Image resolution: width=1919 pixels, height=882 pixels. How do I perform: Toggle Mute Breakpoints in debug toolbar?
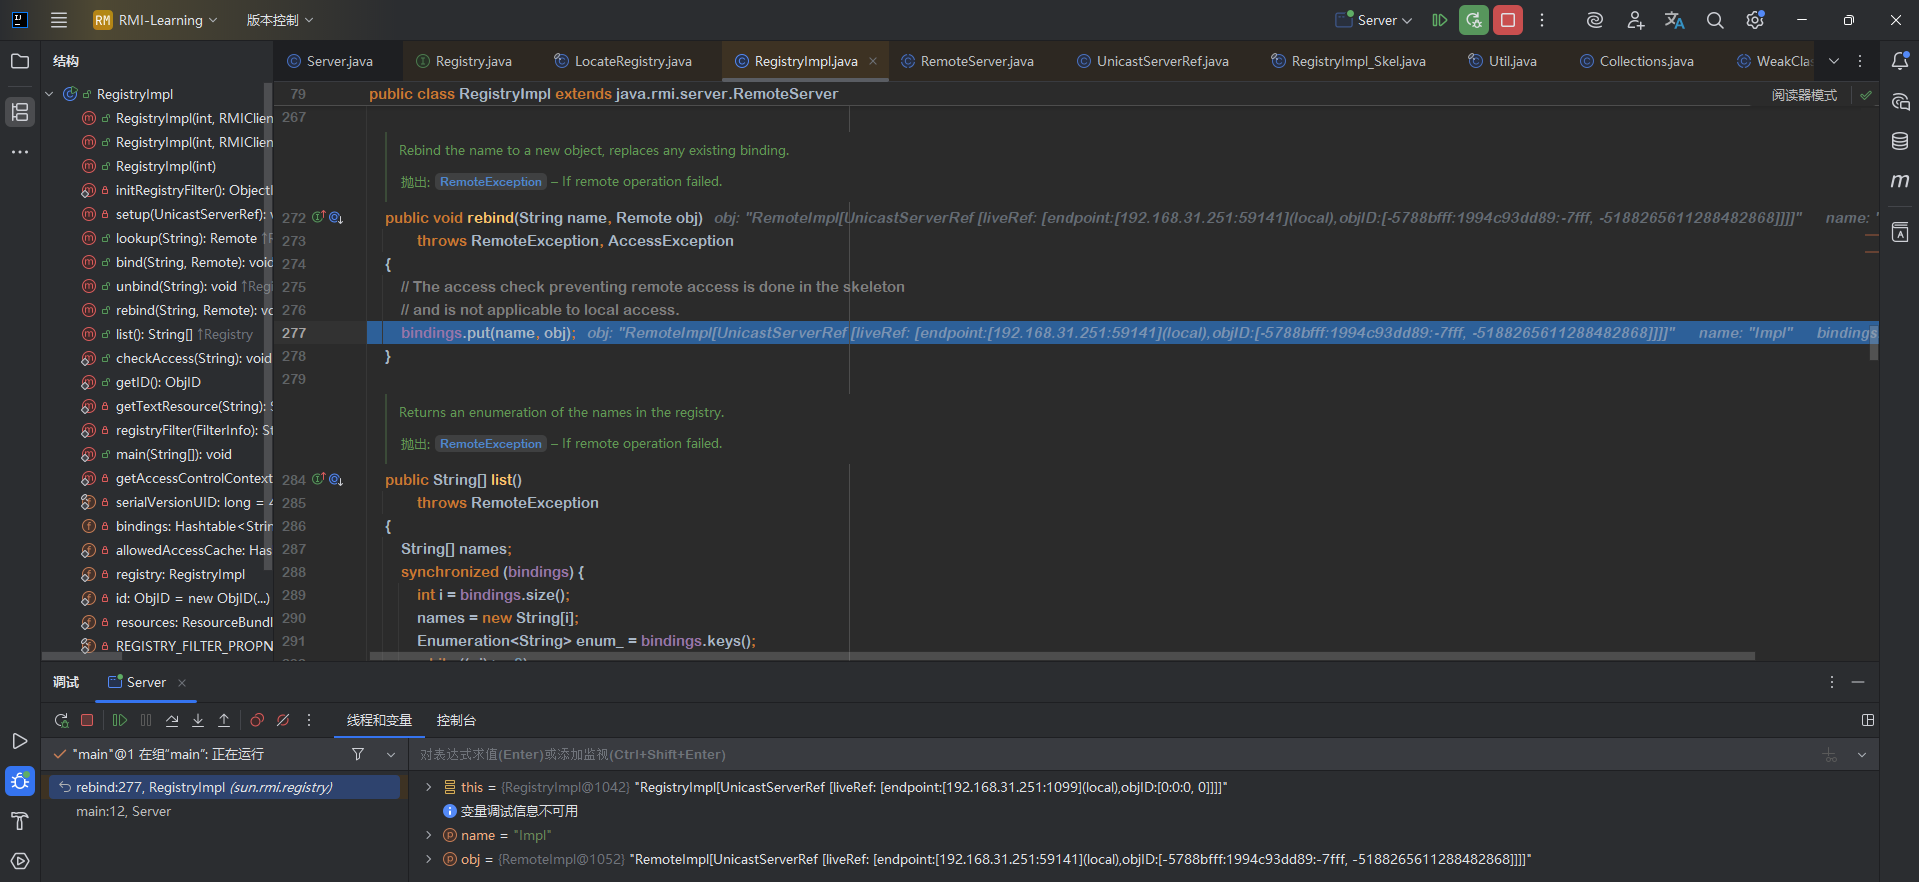tap(283, 720)
